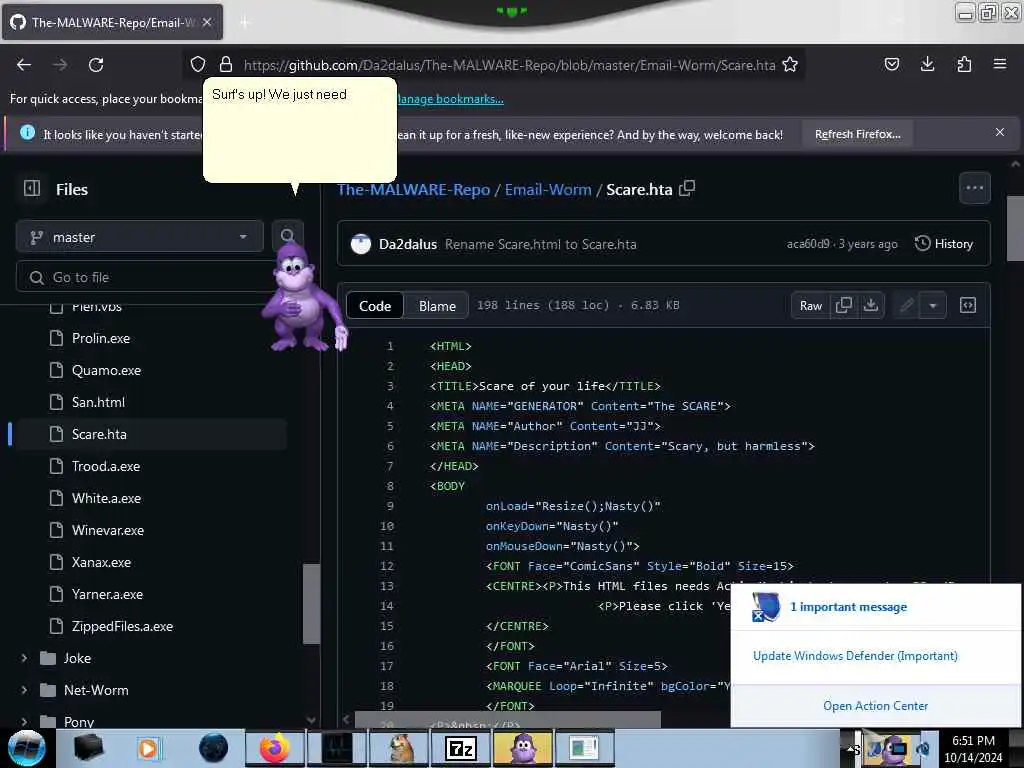Switch to the Code view tab

[x=375, y=306]
